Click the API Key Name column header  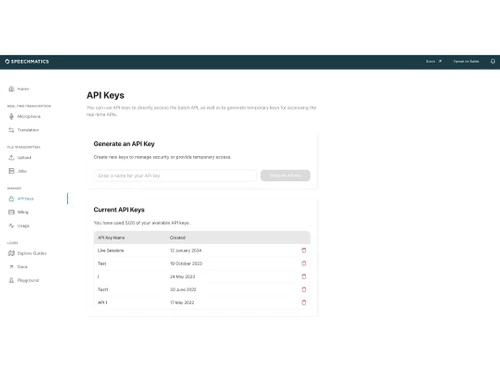[x=111, y=238]
